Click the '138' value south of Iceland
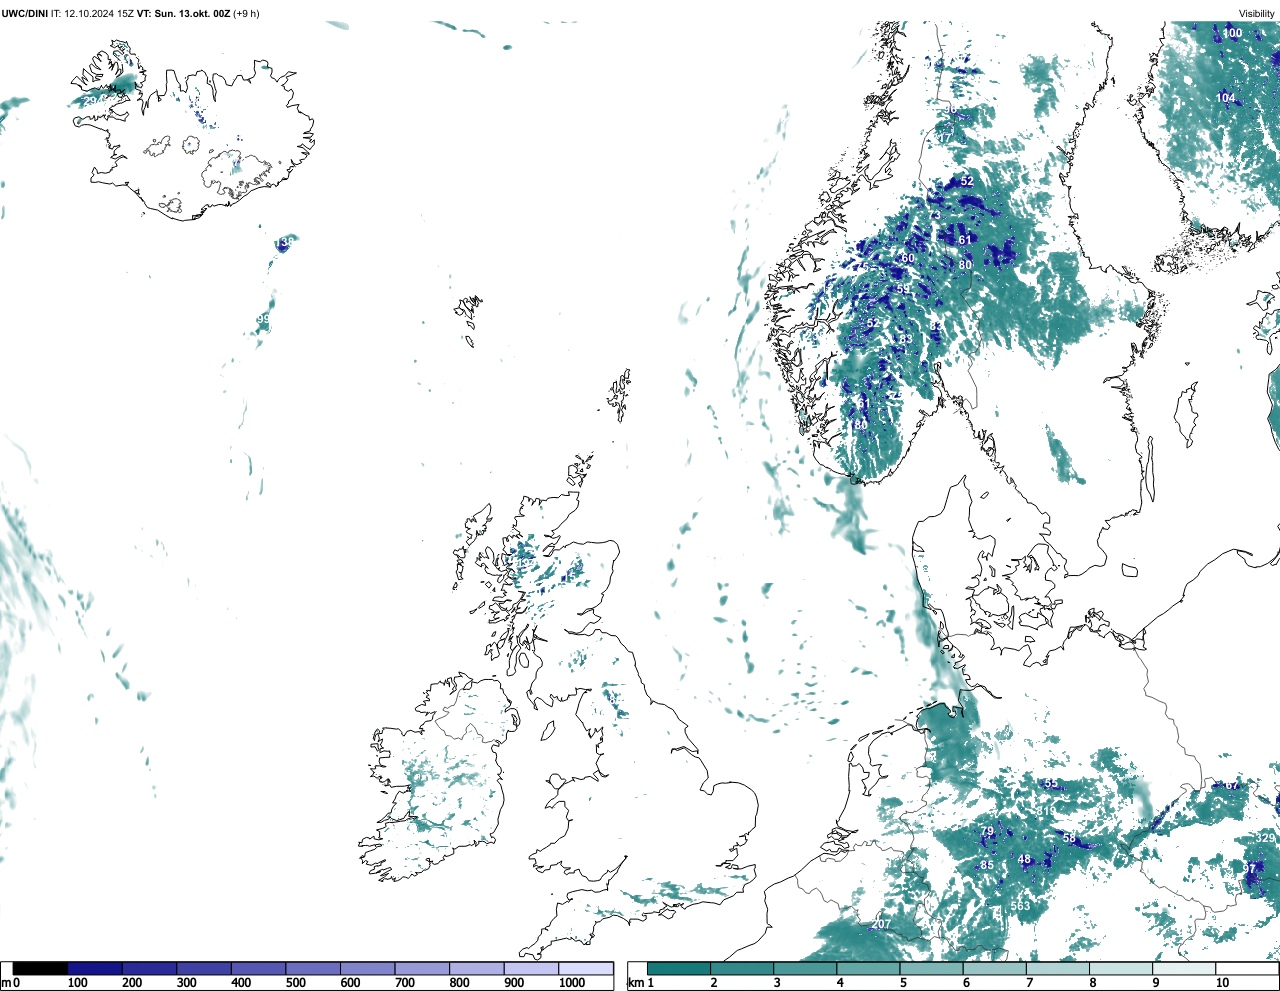The image size is (1280, 991). (286, 243)
